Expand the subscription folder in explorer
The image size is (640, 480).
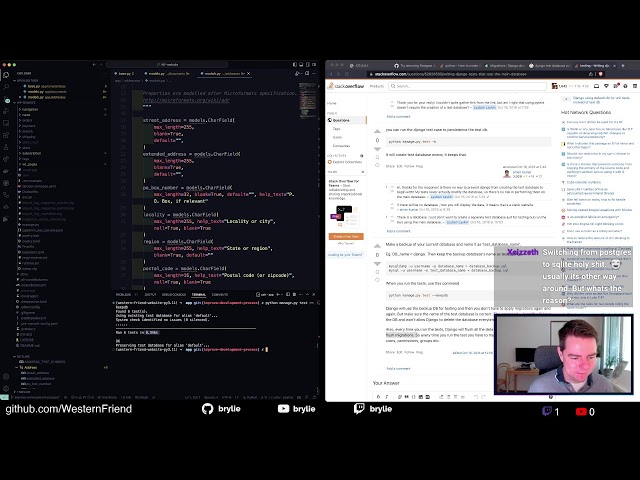[31, 153]
